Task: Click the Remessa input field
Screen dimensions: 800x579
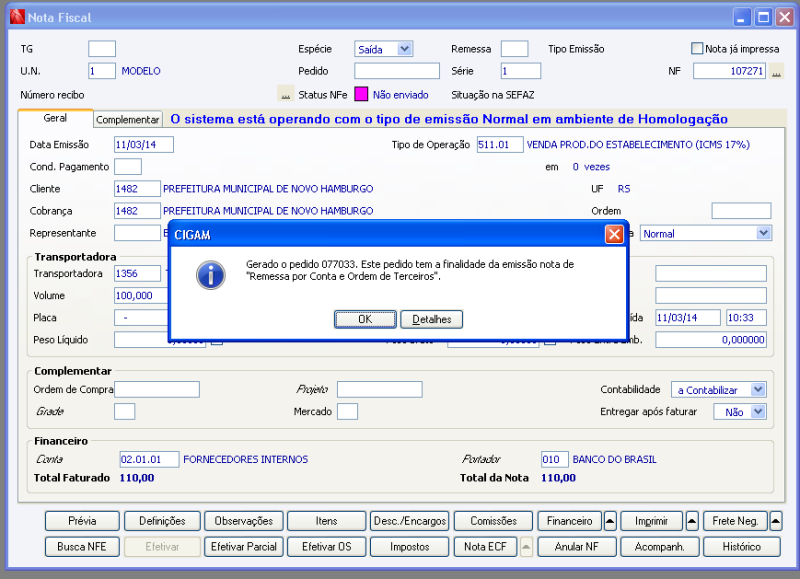Action: (x=514, y=49)
